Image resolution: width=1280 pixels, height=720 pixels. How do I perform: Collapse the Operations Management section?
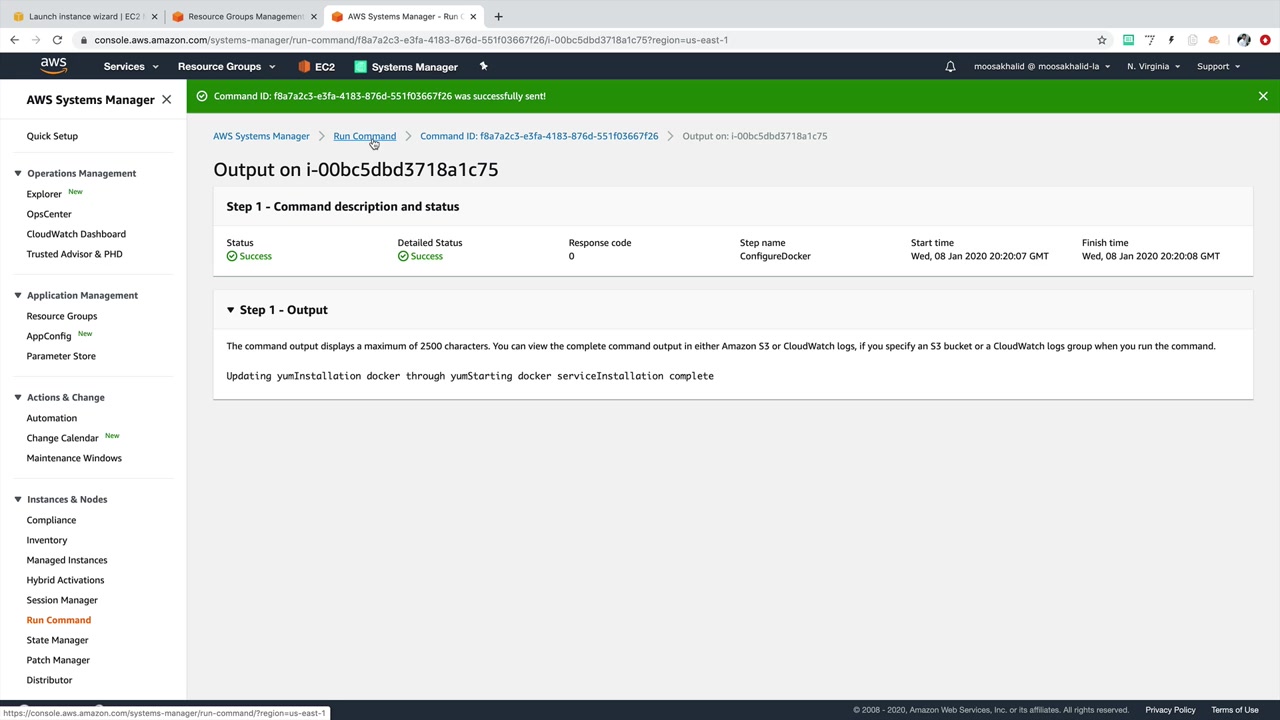click(x=18, y=173)
